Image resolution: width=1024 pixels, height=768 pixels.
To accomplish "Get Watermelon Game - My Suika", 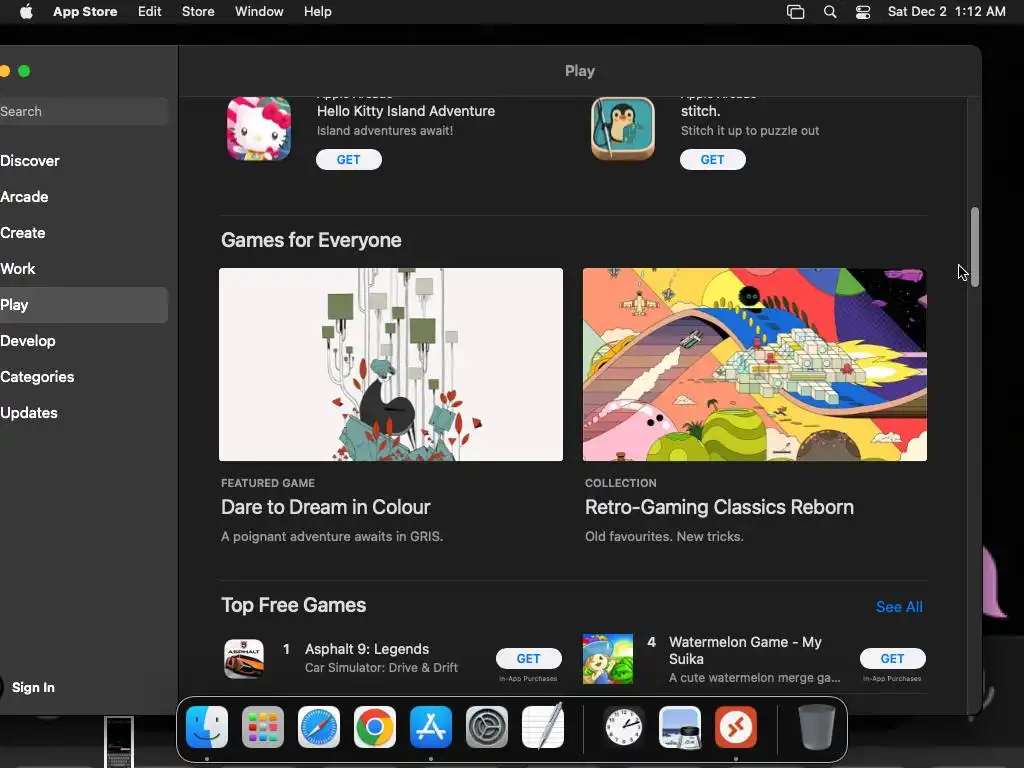I will [892, 658].
